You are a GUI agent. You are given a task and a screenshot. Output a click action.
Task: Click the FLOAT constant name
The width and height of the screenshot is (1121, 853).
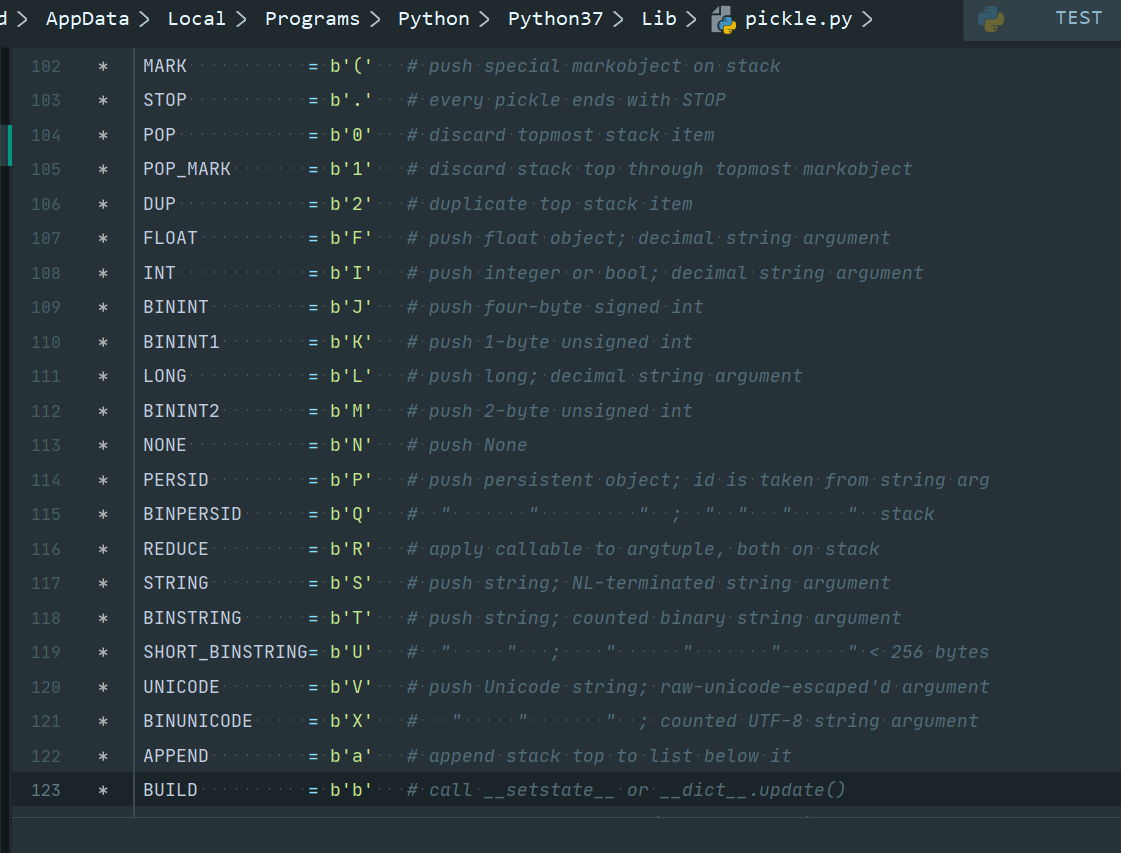click(x=170, y=238)
